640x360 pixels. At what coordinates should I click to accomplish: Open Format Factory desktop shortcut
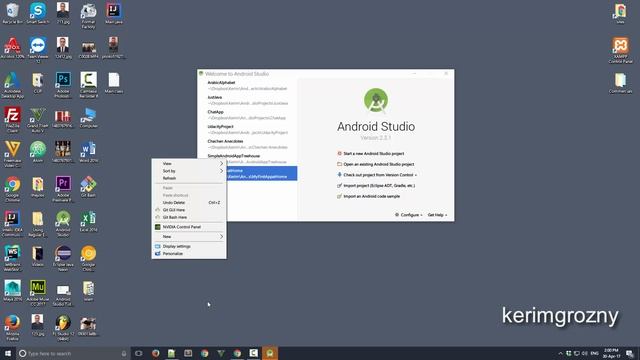click(x=88, y=16)
